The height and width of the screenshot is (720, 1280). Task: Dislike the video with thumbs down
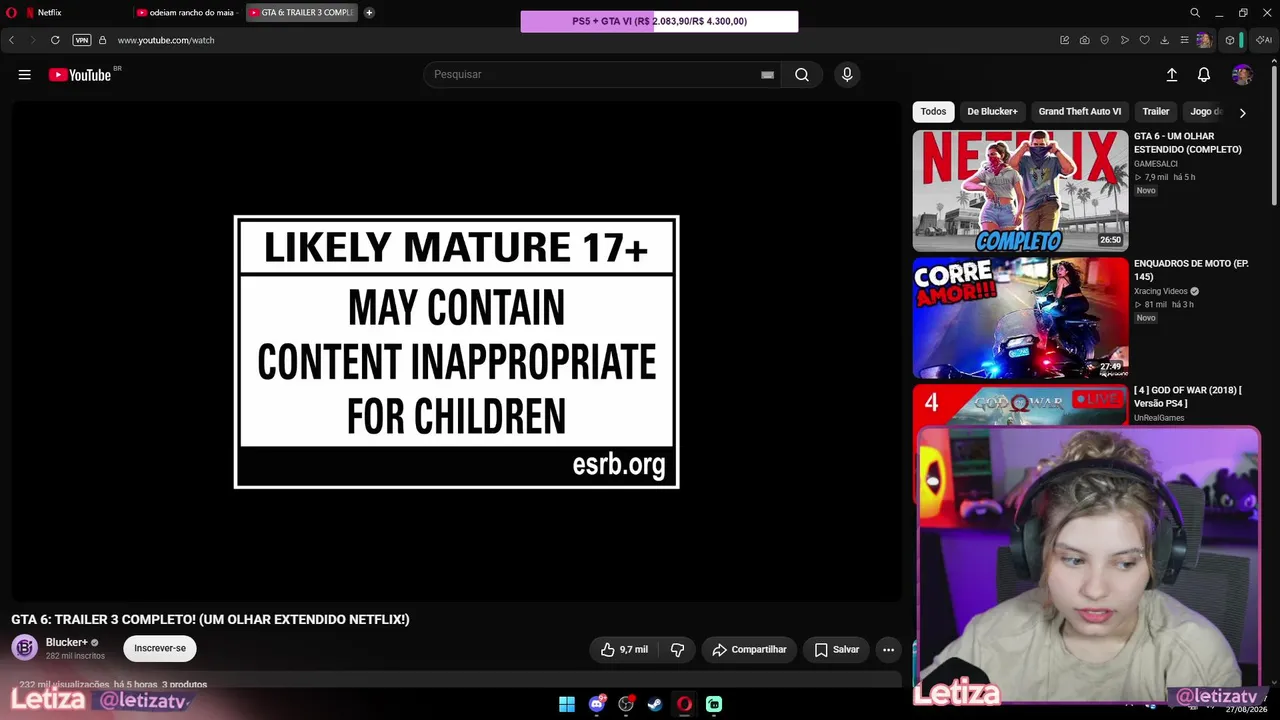pyautogui.click(x=677, y=650)
